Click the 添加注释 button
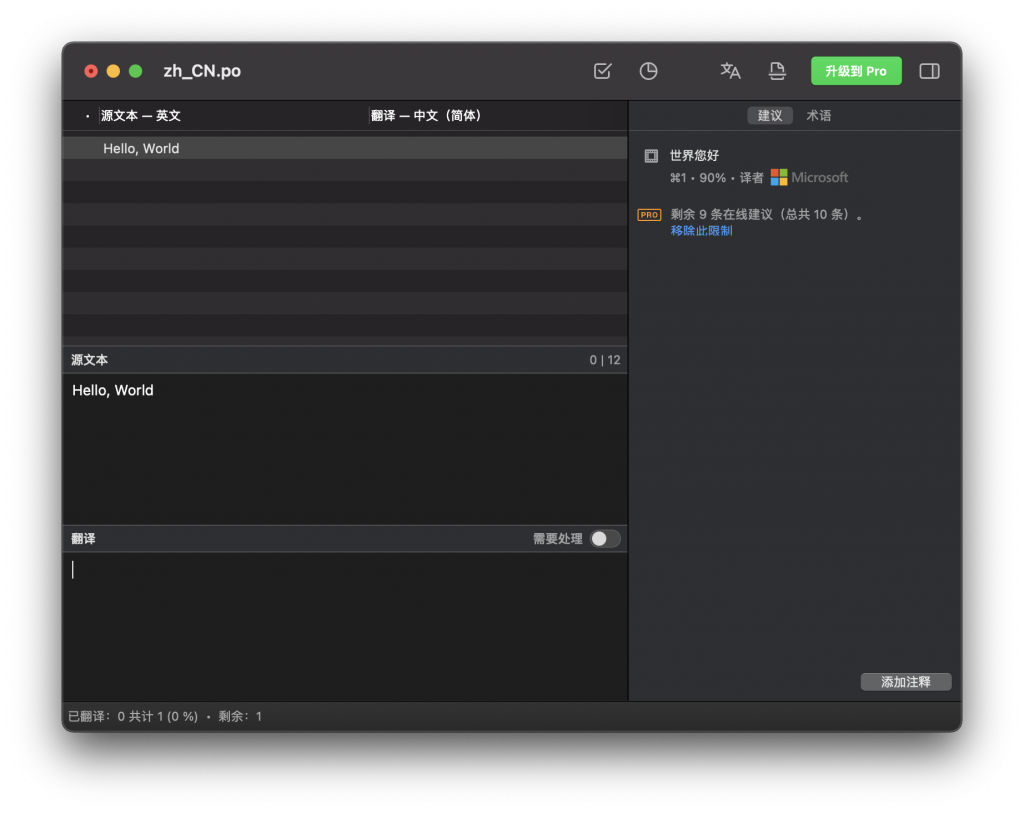1024x814 pixels. [906, 681]
